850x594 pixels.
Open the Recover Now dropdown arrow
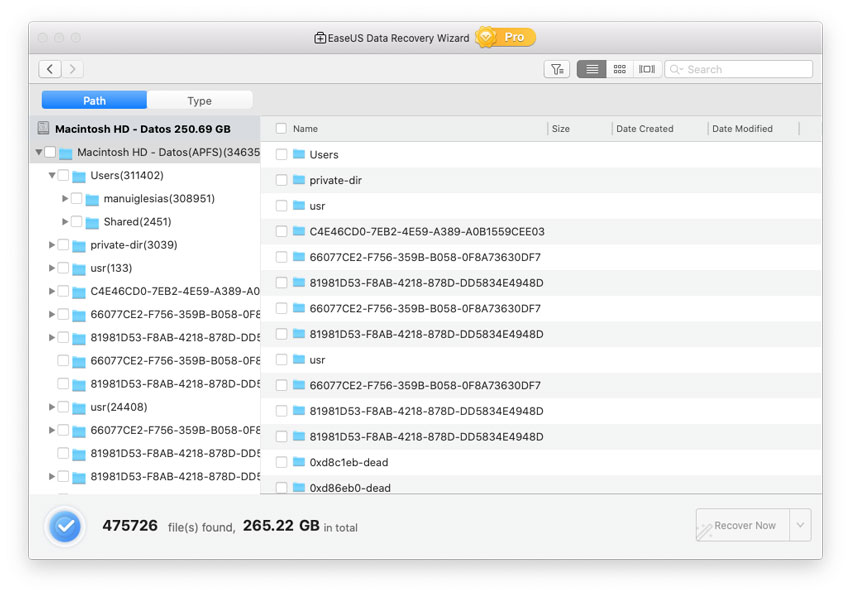pyautogui.click(x=800, y=525)
